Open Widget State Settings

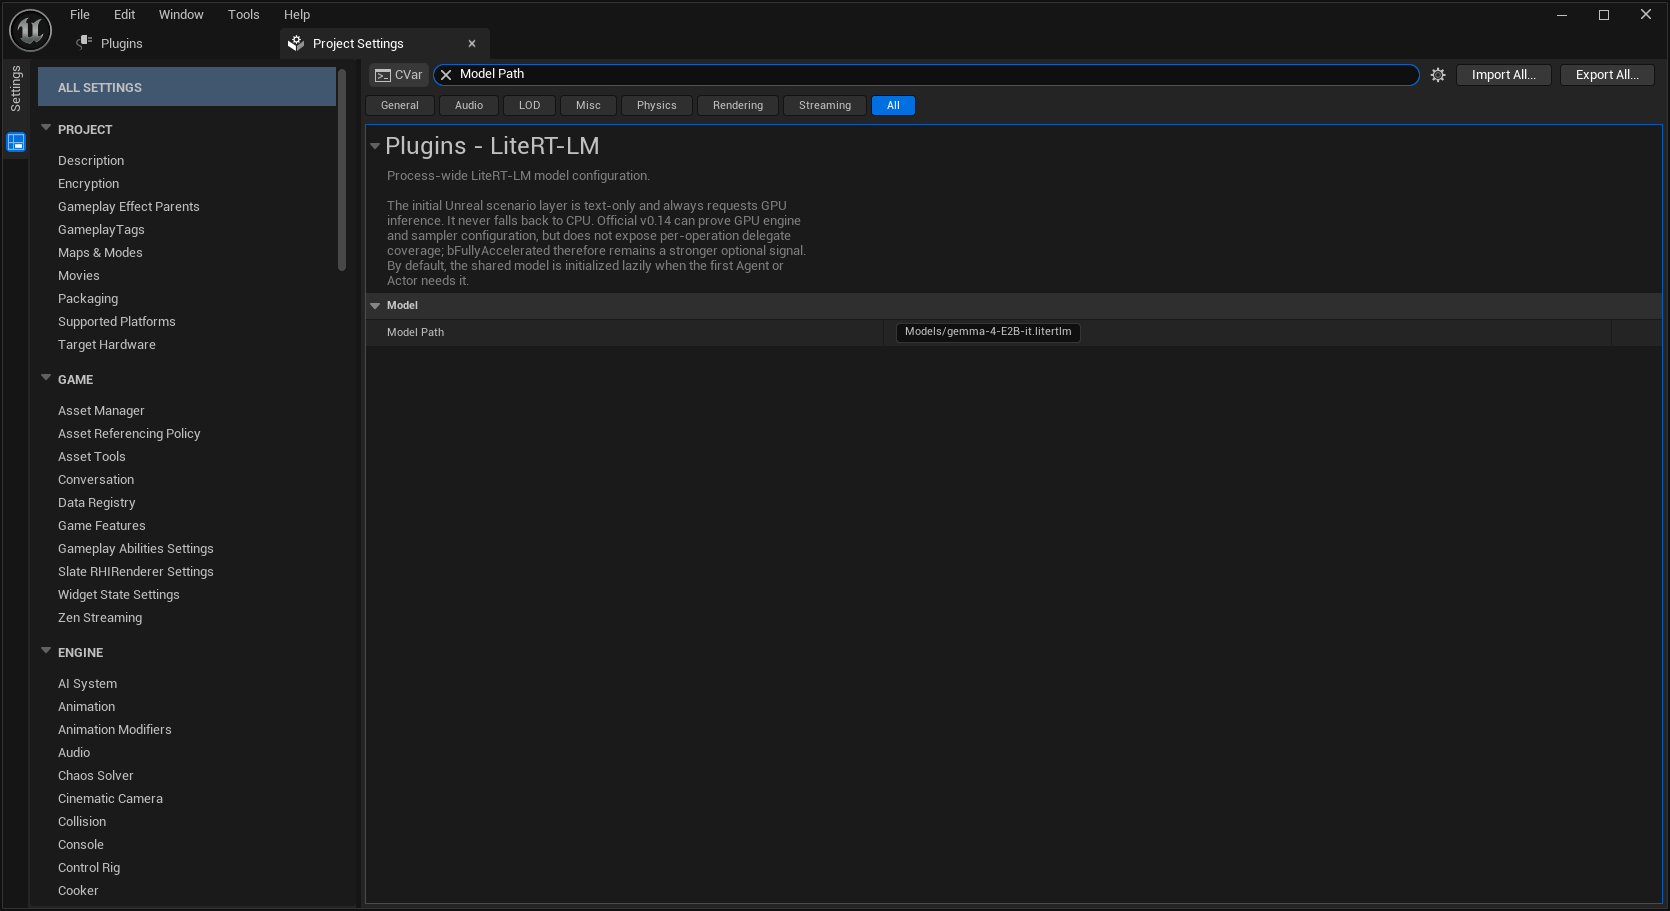[x=119, y=594]
